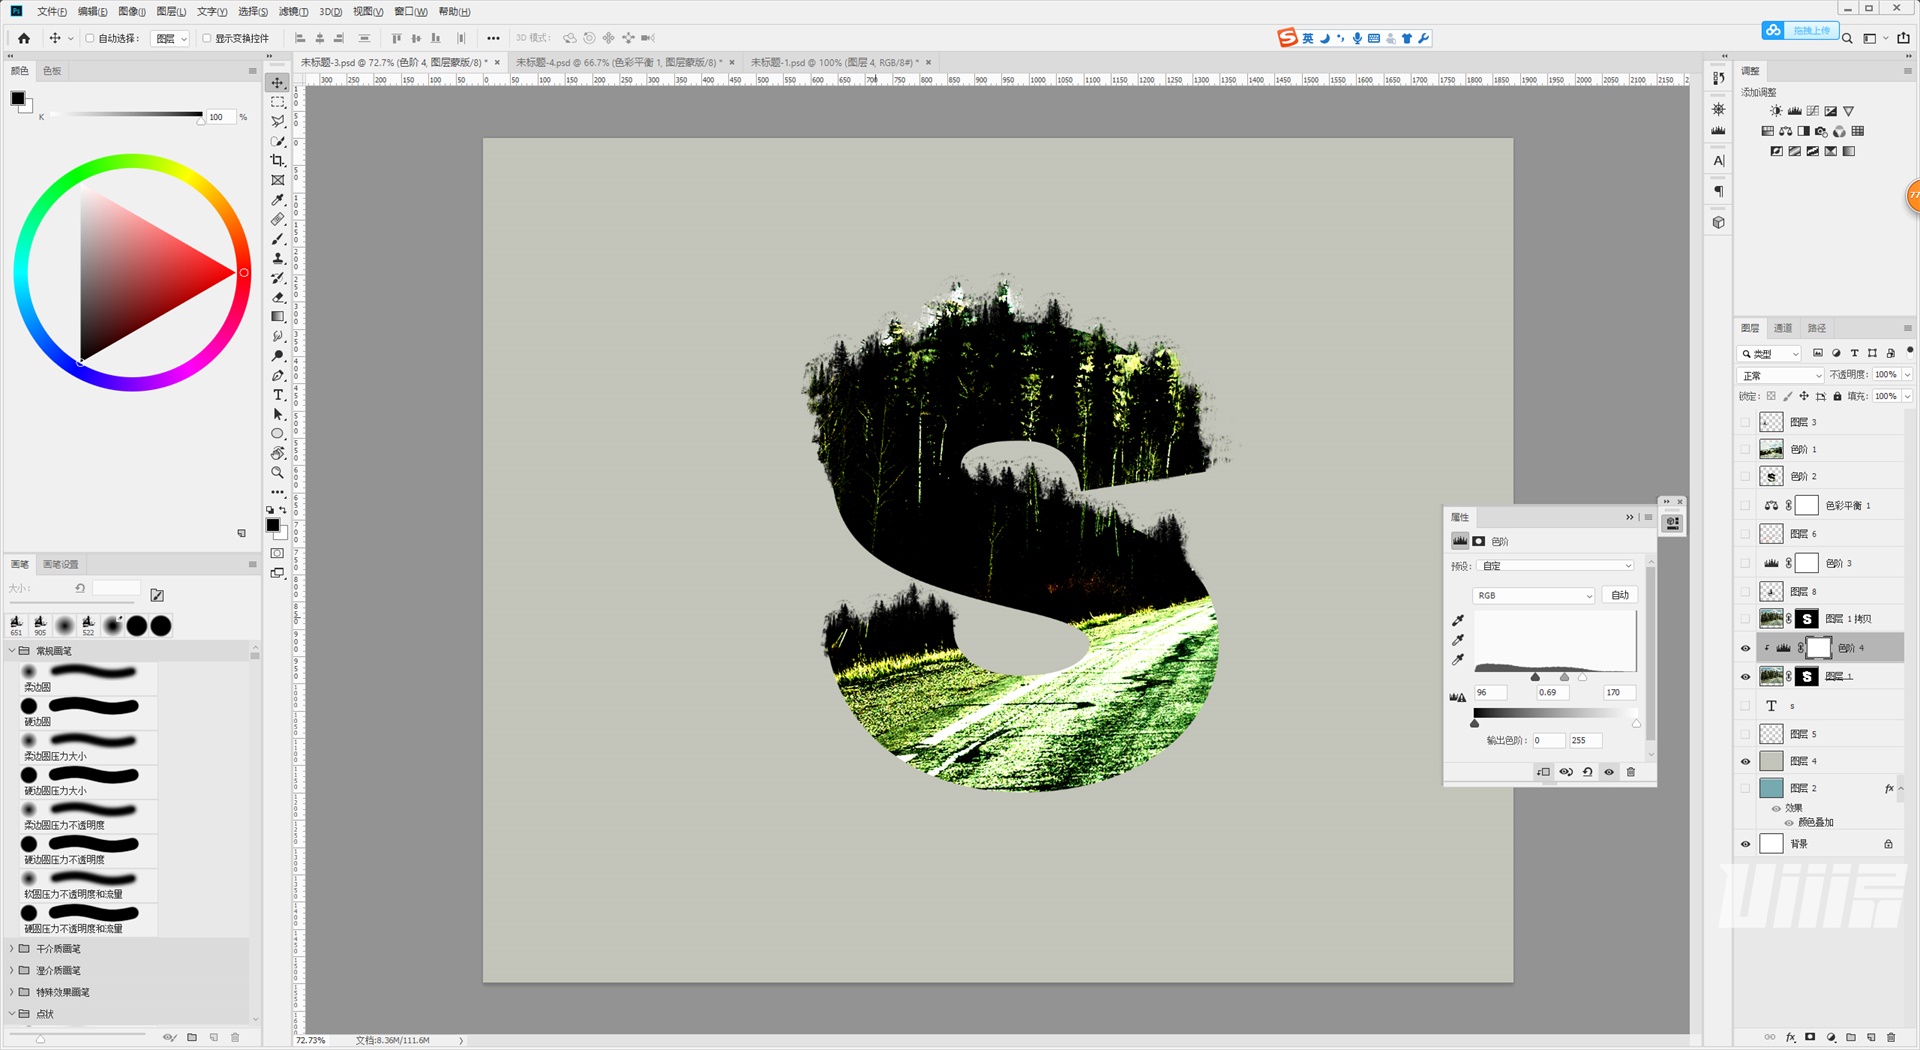The height and width of the screenshot is (1050, 1920).
Task: Add a Brightness/Contrast adjustment from Adjustments panel
Action: 1776,111
